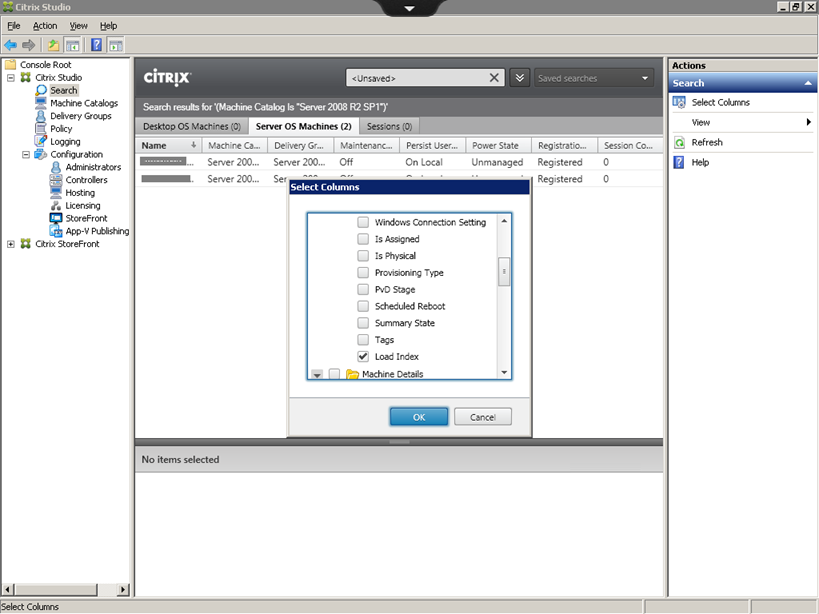
Task: Click the StoreFront icon under Configuration
Action: point(56,218)
